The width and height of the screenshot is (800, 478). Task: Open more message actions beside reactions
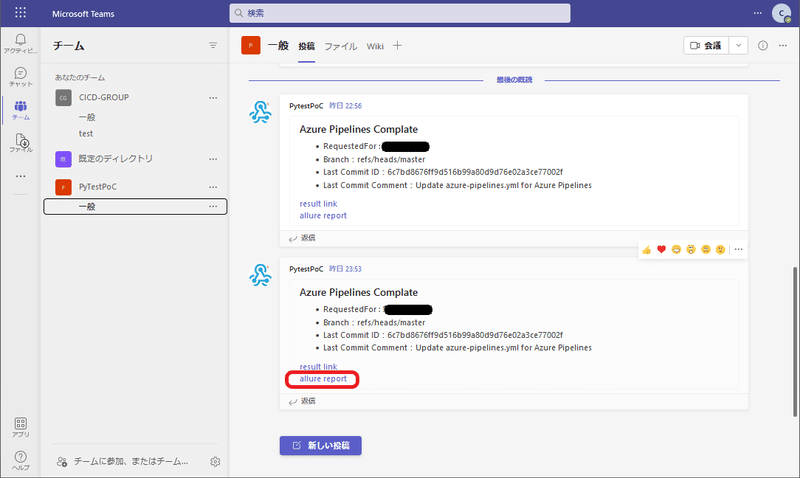point(738,249)
